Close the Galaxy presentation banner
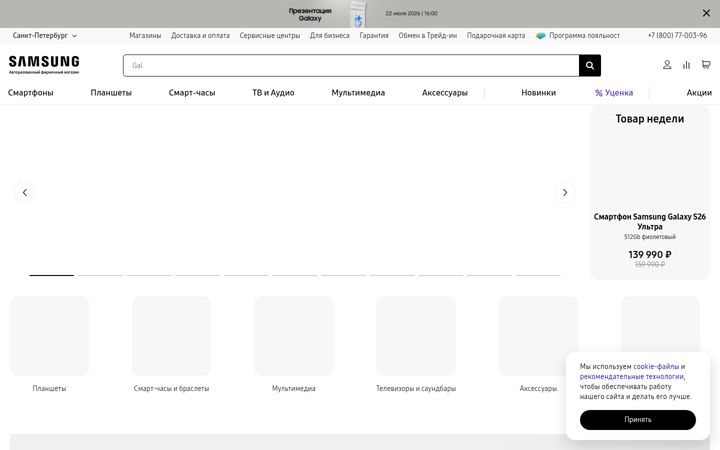The image size is (720, 450). pos(706,13)
